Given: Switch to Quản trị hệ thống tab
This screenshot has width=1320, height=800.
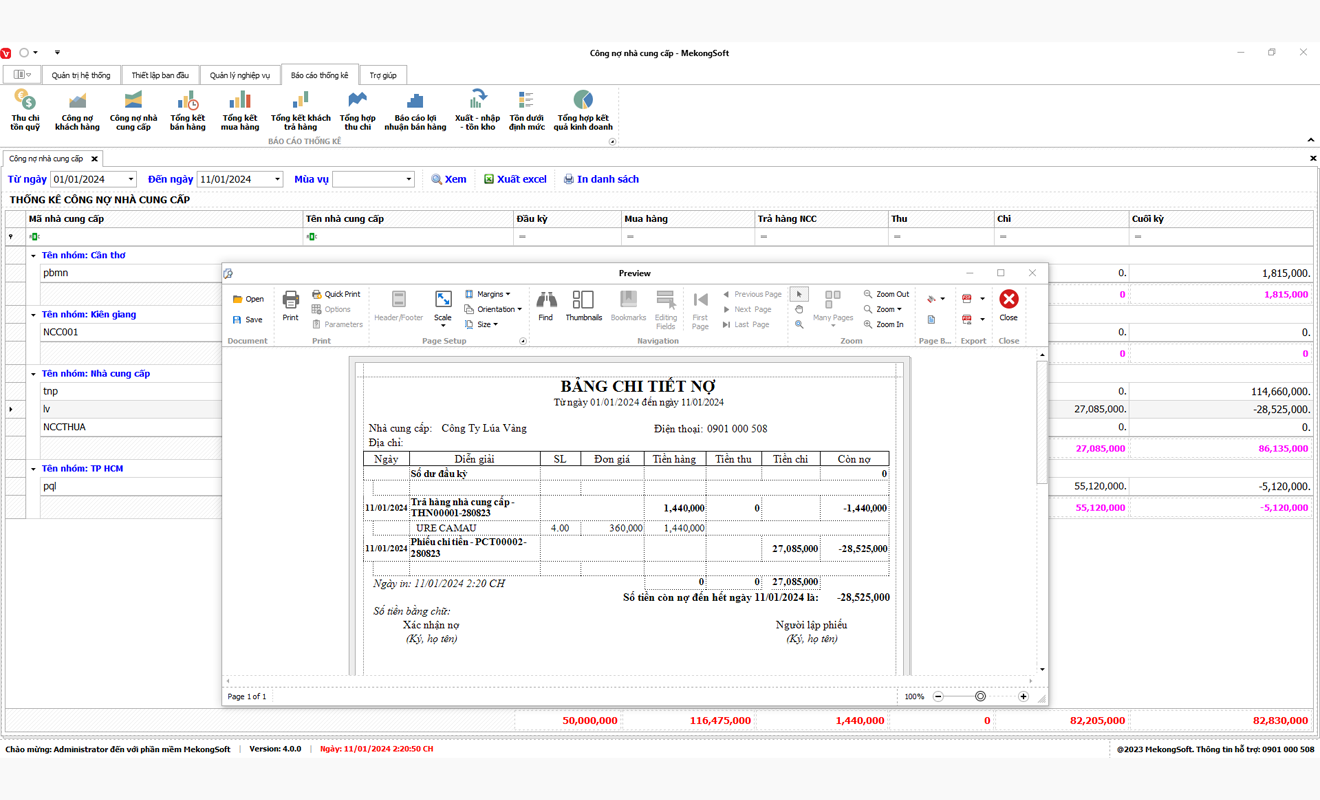Looking at the screenshot, I should point(81,75).
